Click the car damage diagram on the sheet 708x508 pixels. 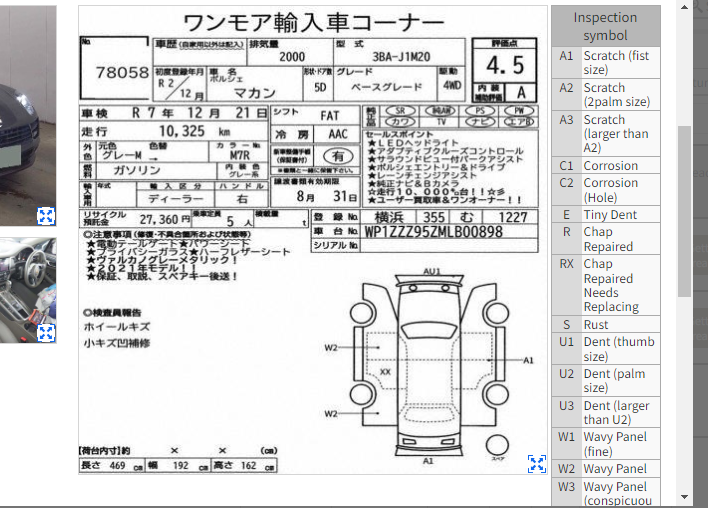(x=429, y=366)
